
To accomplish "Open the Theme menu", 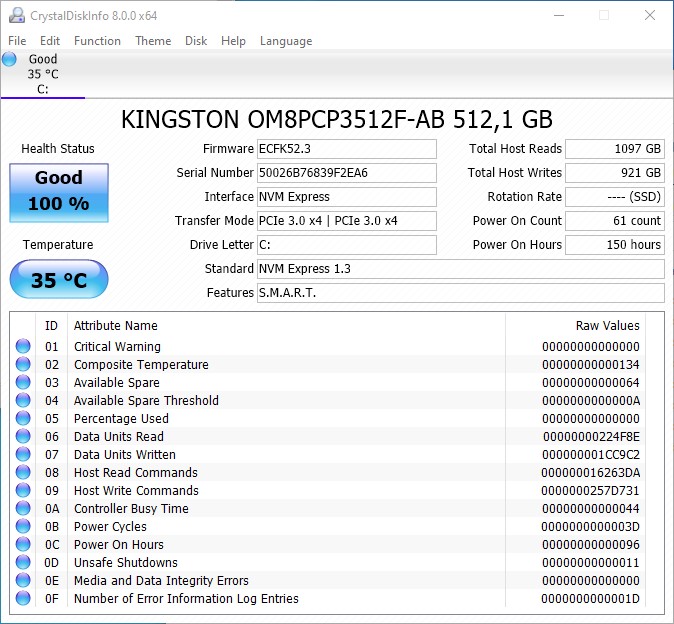I will (153, 41).
